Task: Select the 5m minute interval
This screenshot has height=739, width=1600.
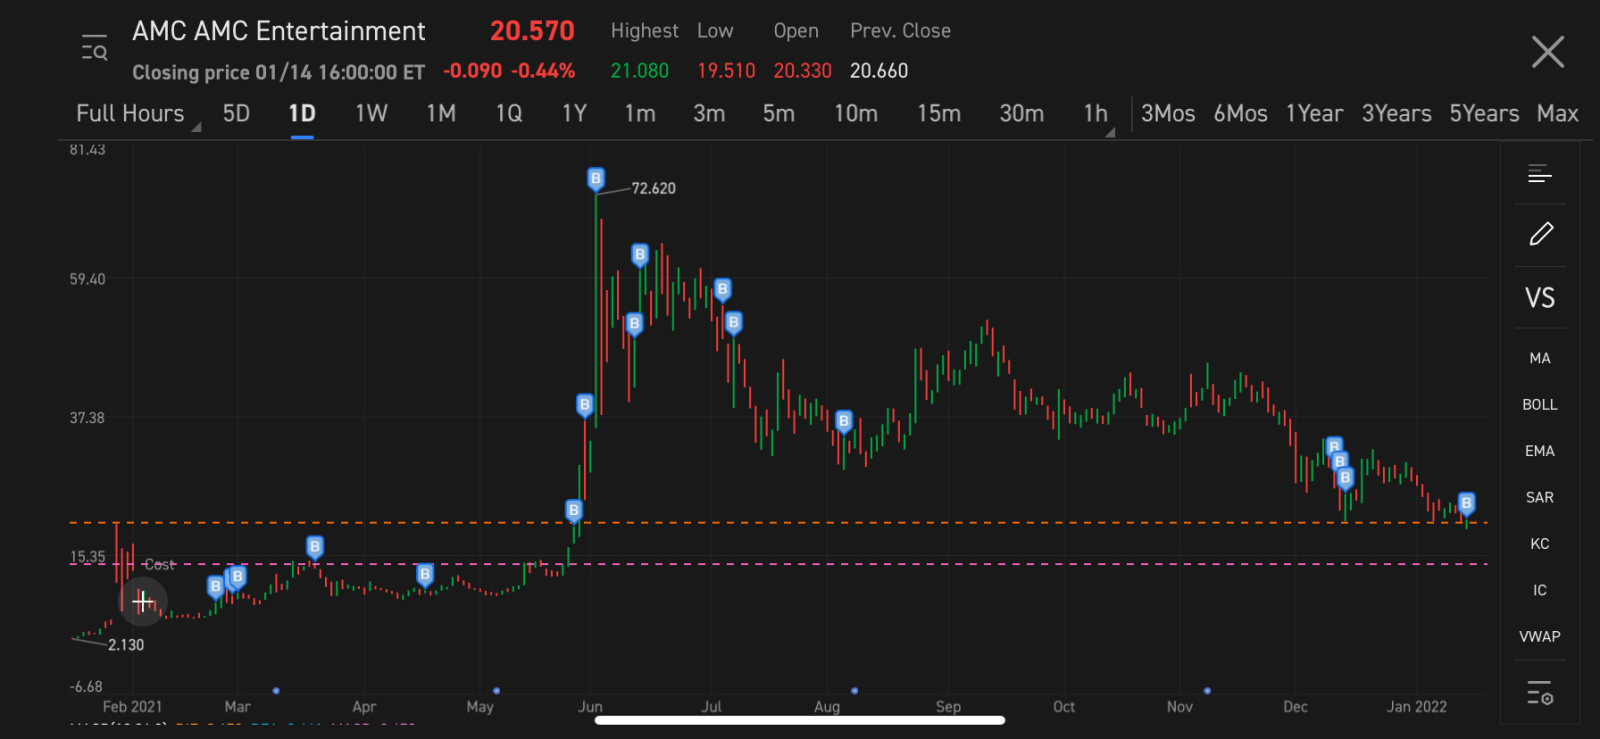Action: coord(779,113)
